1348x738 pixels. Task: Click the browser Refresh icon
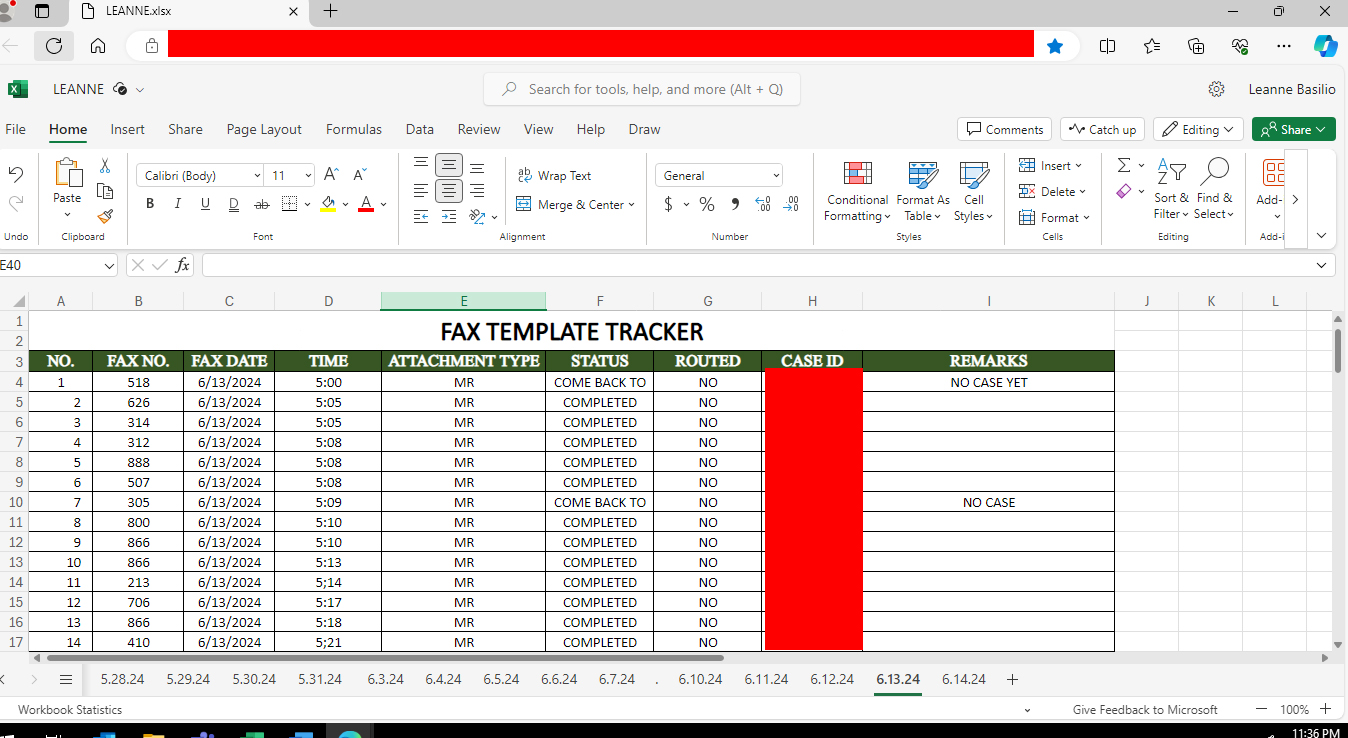tap(54, 46)
